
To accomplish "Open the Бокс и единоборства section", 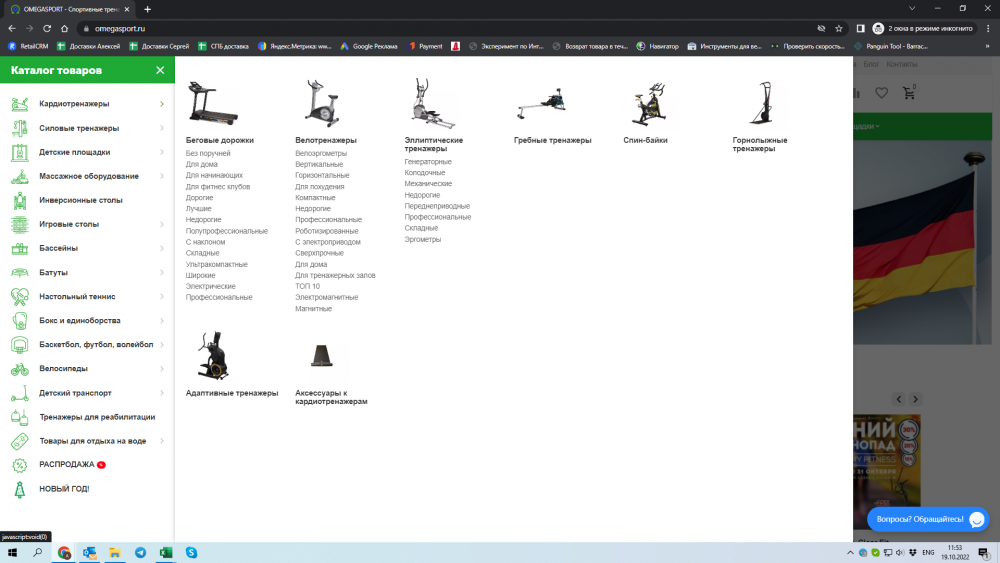I will tap(80, 321).
